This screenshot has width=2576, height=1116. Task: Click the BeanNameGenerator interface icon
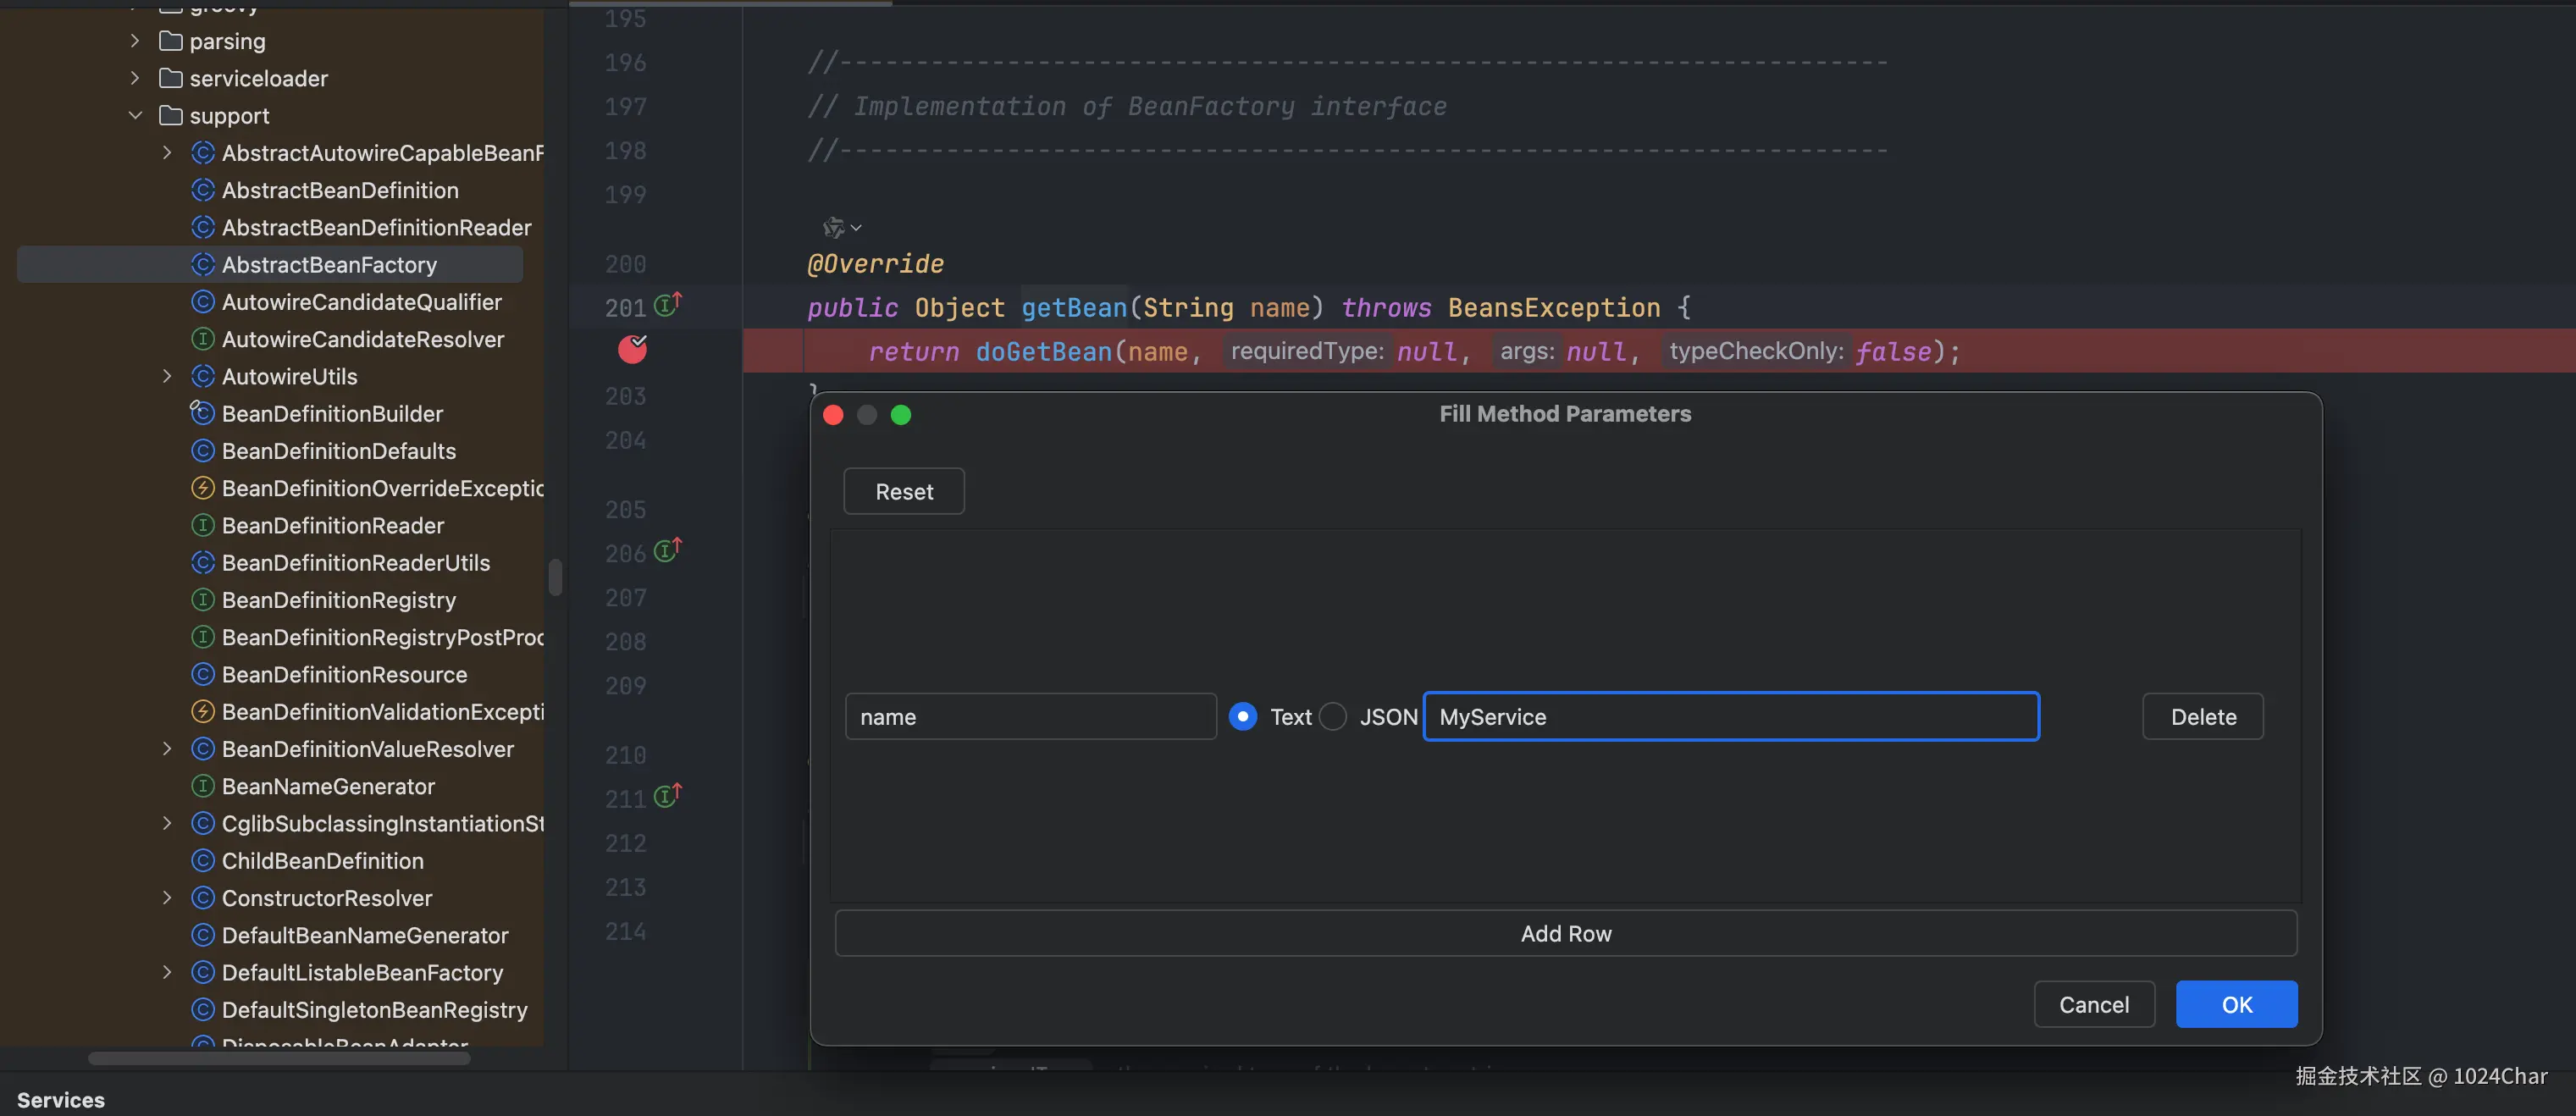coord(203,786)
